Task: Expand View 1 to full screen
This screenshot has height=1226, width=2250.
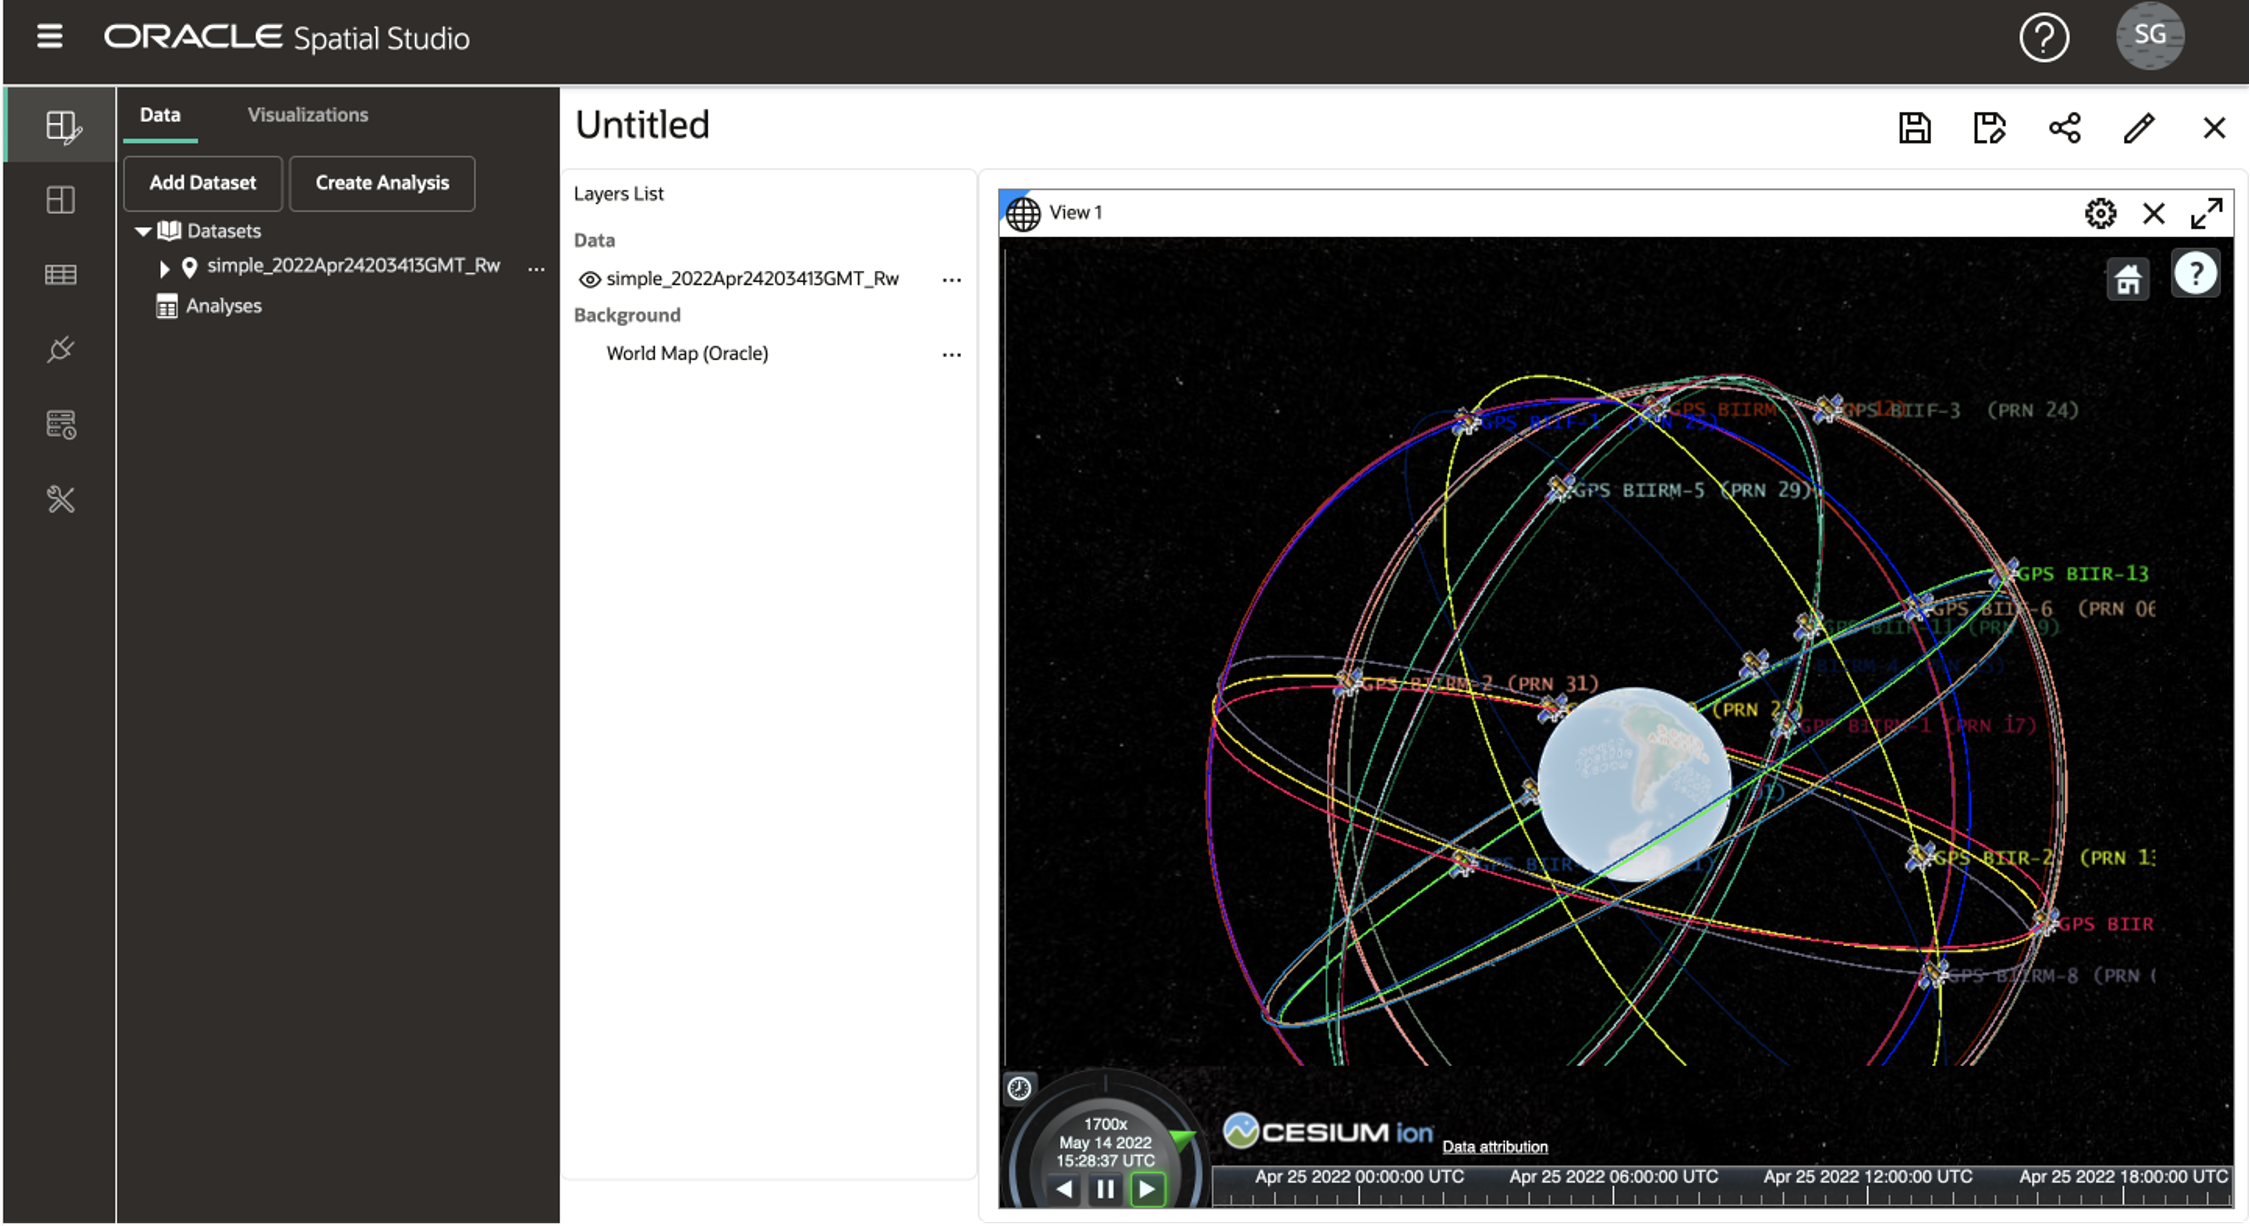Action: [2206, 213]
